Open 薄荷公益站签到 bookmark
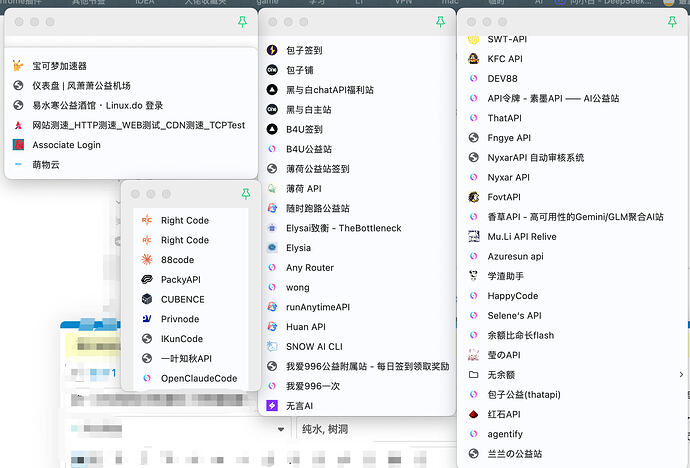The height and width of the screenshot is (468, 690). [x=318, y=169]
